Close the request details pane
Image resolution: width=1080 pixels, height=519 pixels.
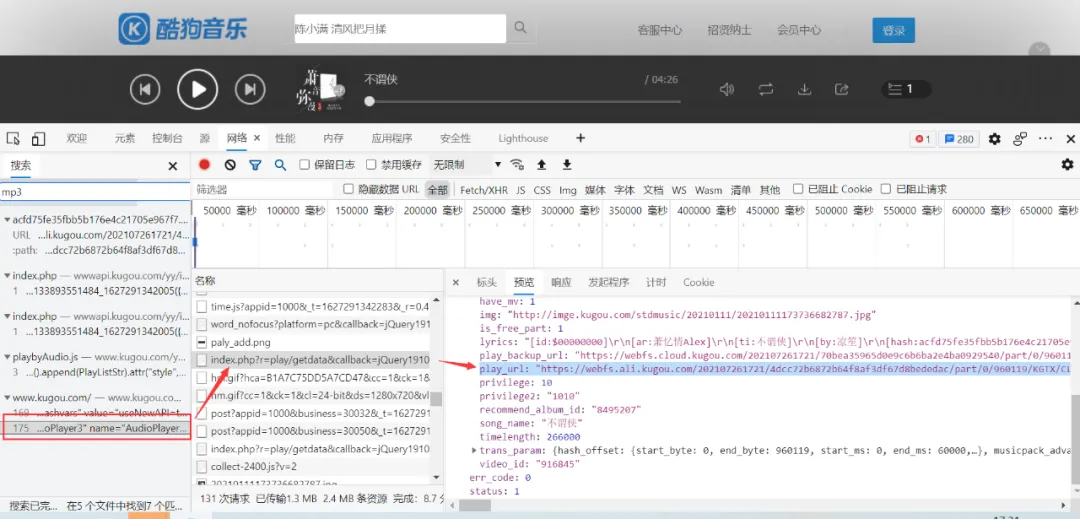click(x=455, y=283)
